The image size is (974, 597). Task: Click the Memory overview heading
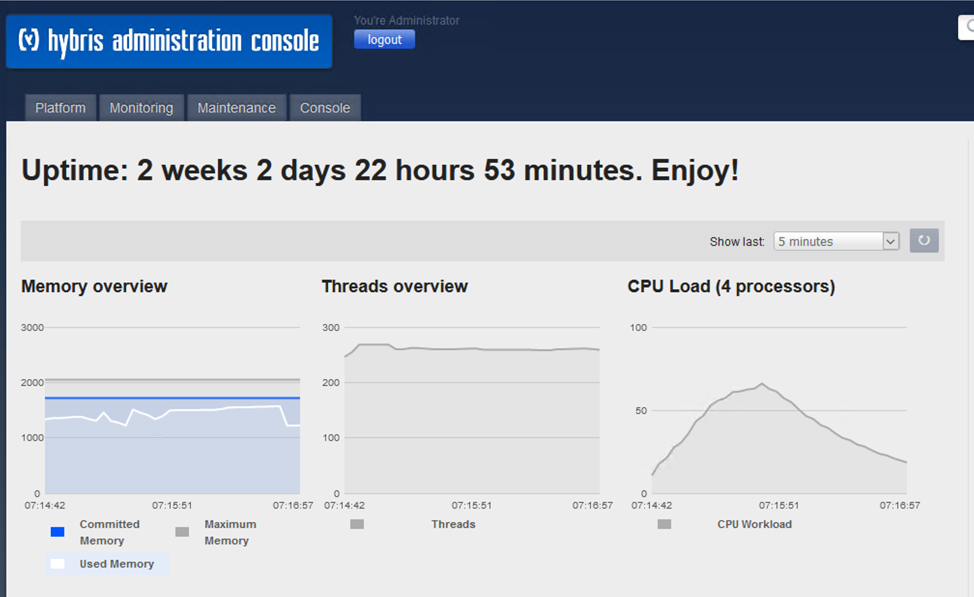(x=94, y=286)
